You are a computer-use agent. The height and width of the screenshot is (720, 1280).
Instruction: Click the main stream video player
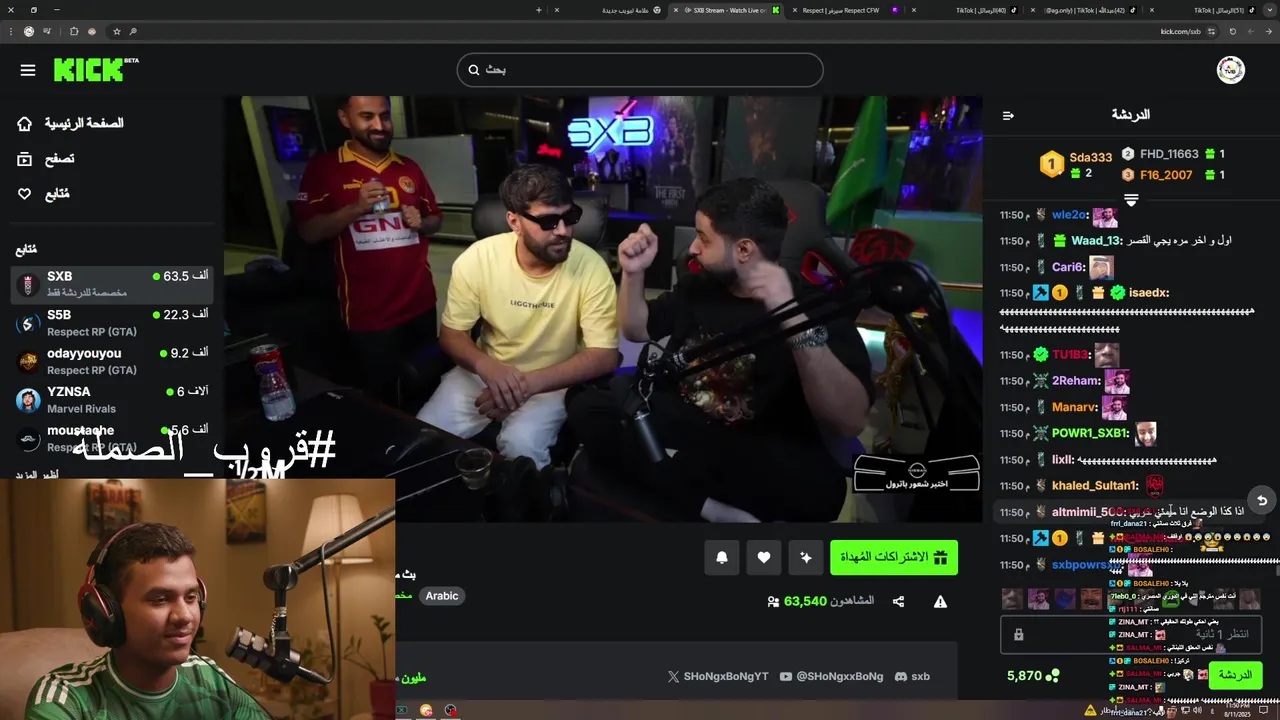click(602, 308)
